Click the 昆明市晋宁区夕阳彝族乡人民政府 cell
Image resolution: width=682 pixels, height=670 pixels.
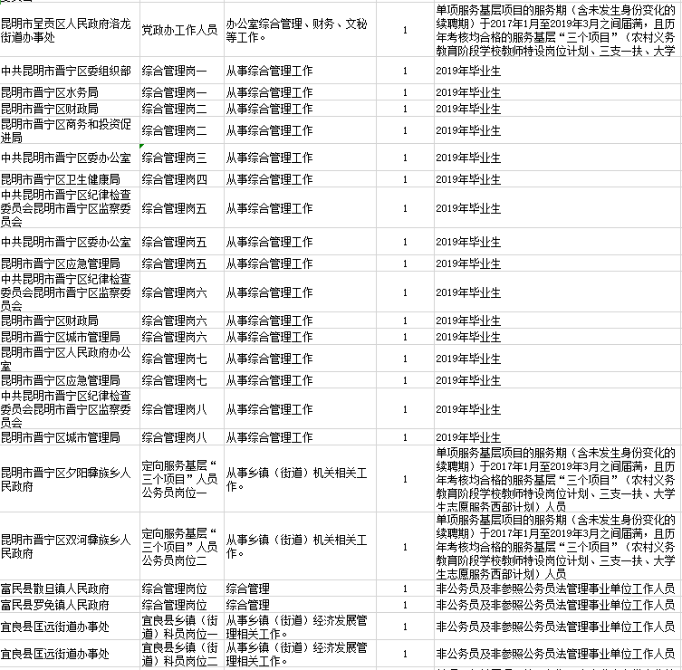(68, 479)
